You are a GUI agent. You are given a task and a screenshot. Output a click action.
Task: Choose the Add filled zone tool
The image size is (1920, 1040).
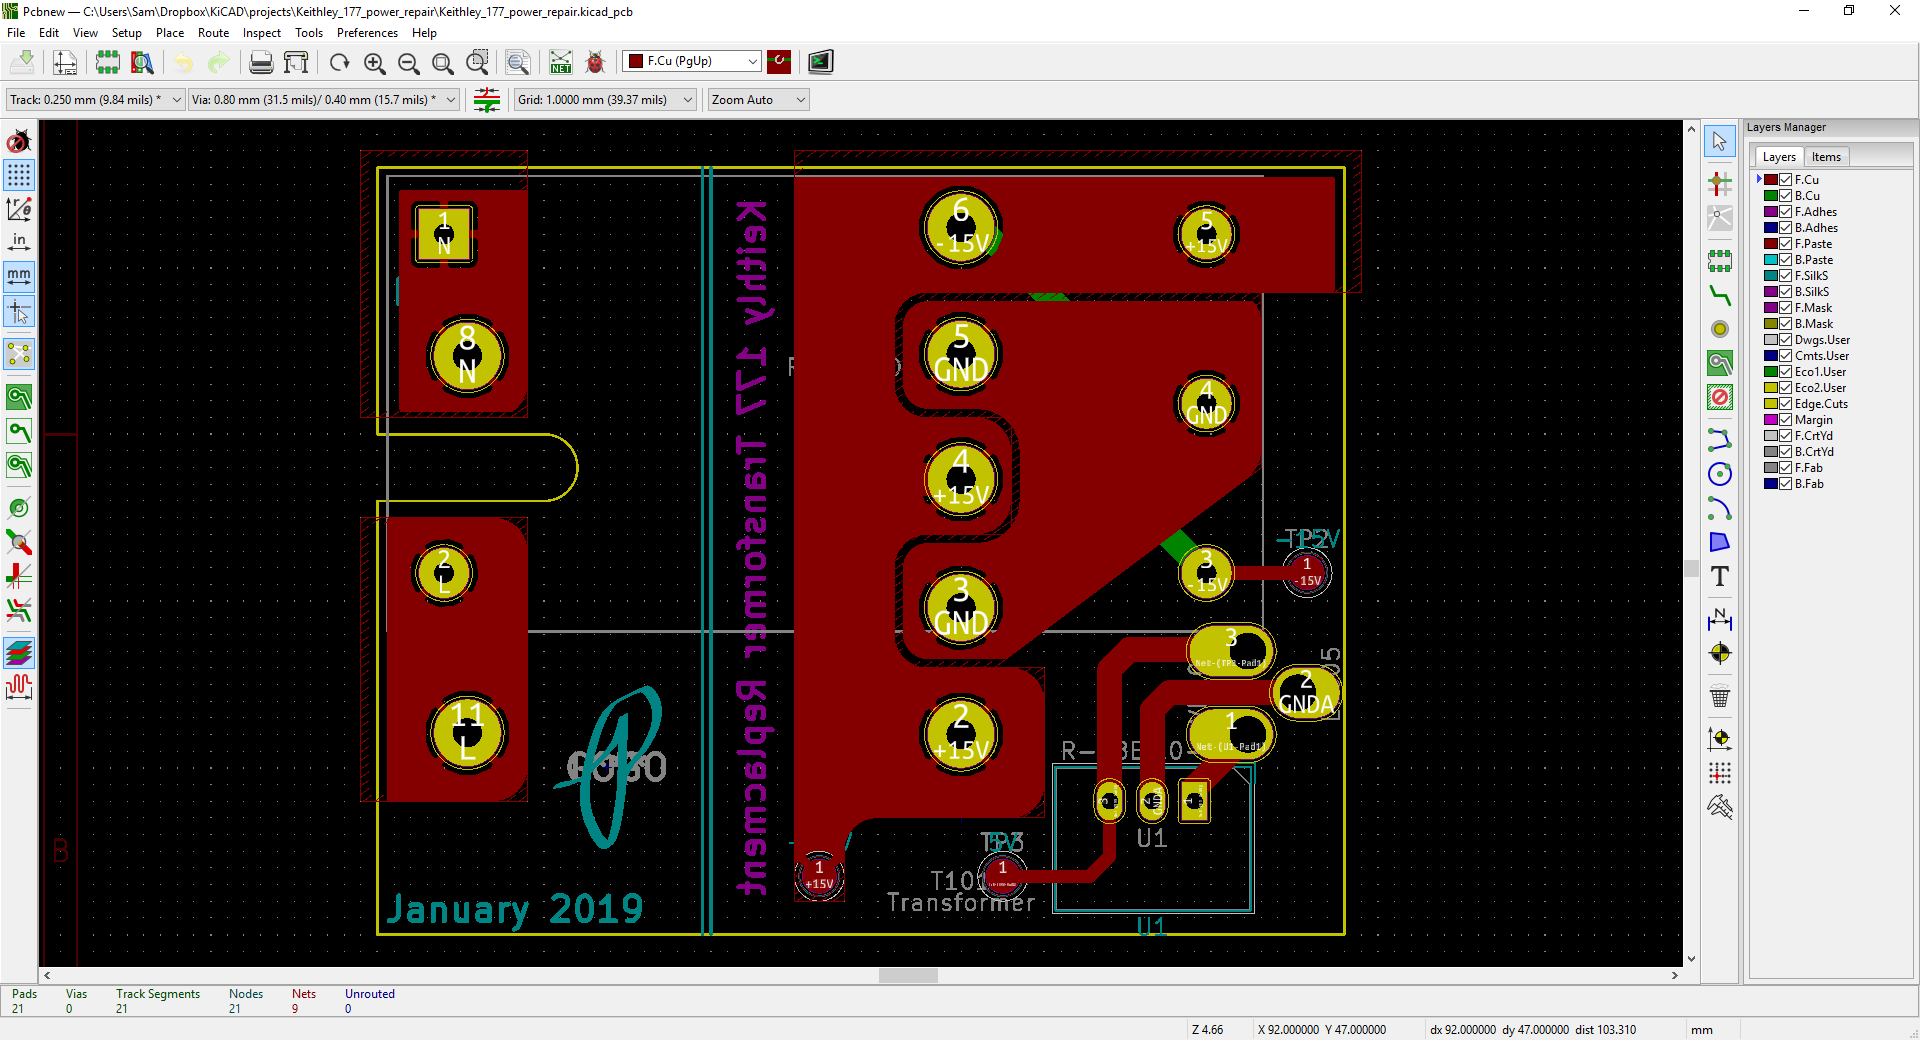(x=1719, y=364)
